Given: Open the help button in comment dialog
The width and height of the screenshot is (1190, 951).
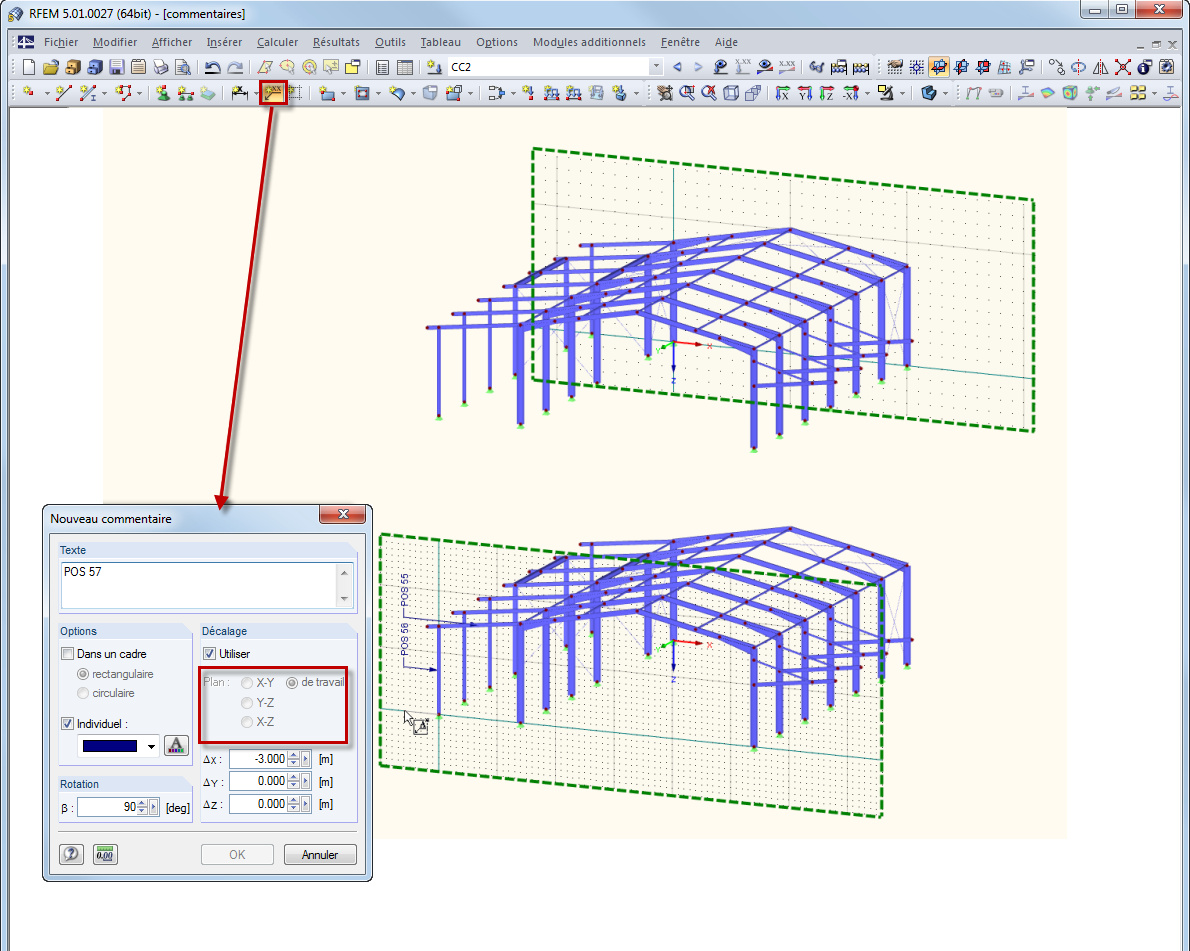Looking at the screenshot, I should pos(71,855).
